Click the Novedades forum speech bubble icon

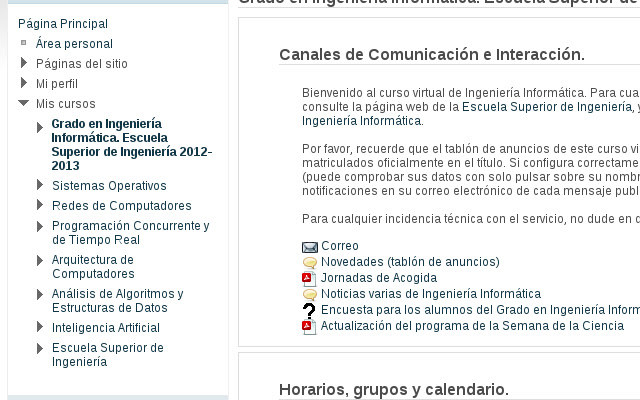(310, 262)
